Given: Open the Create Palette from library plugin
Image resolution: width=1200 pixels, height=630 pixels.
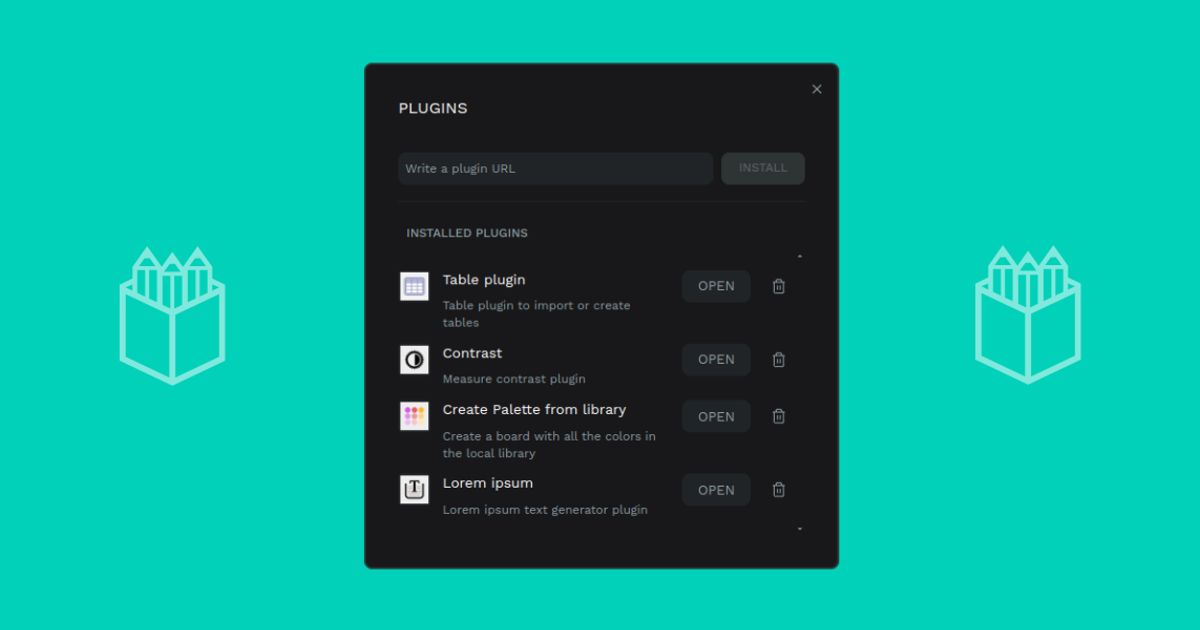Looking at the screenshot, I should [x=716, y=417].
